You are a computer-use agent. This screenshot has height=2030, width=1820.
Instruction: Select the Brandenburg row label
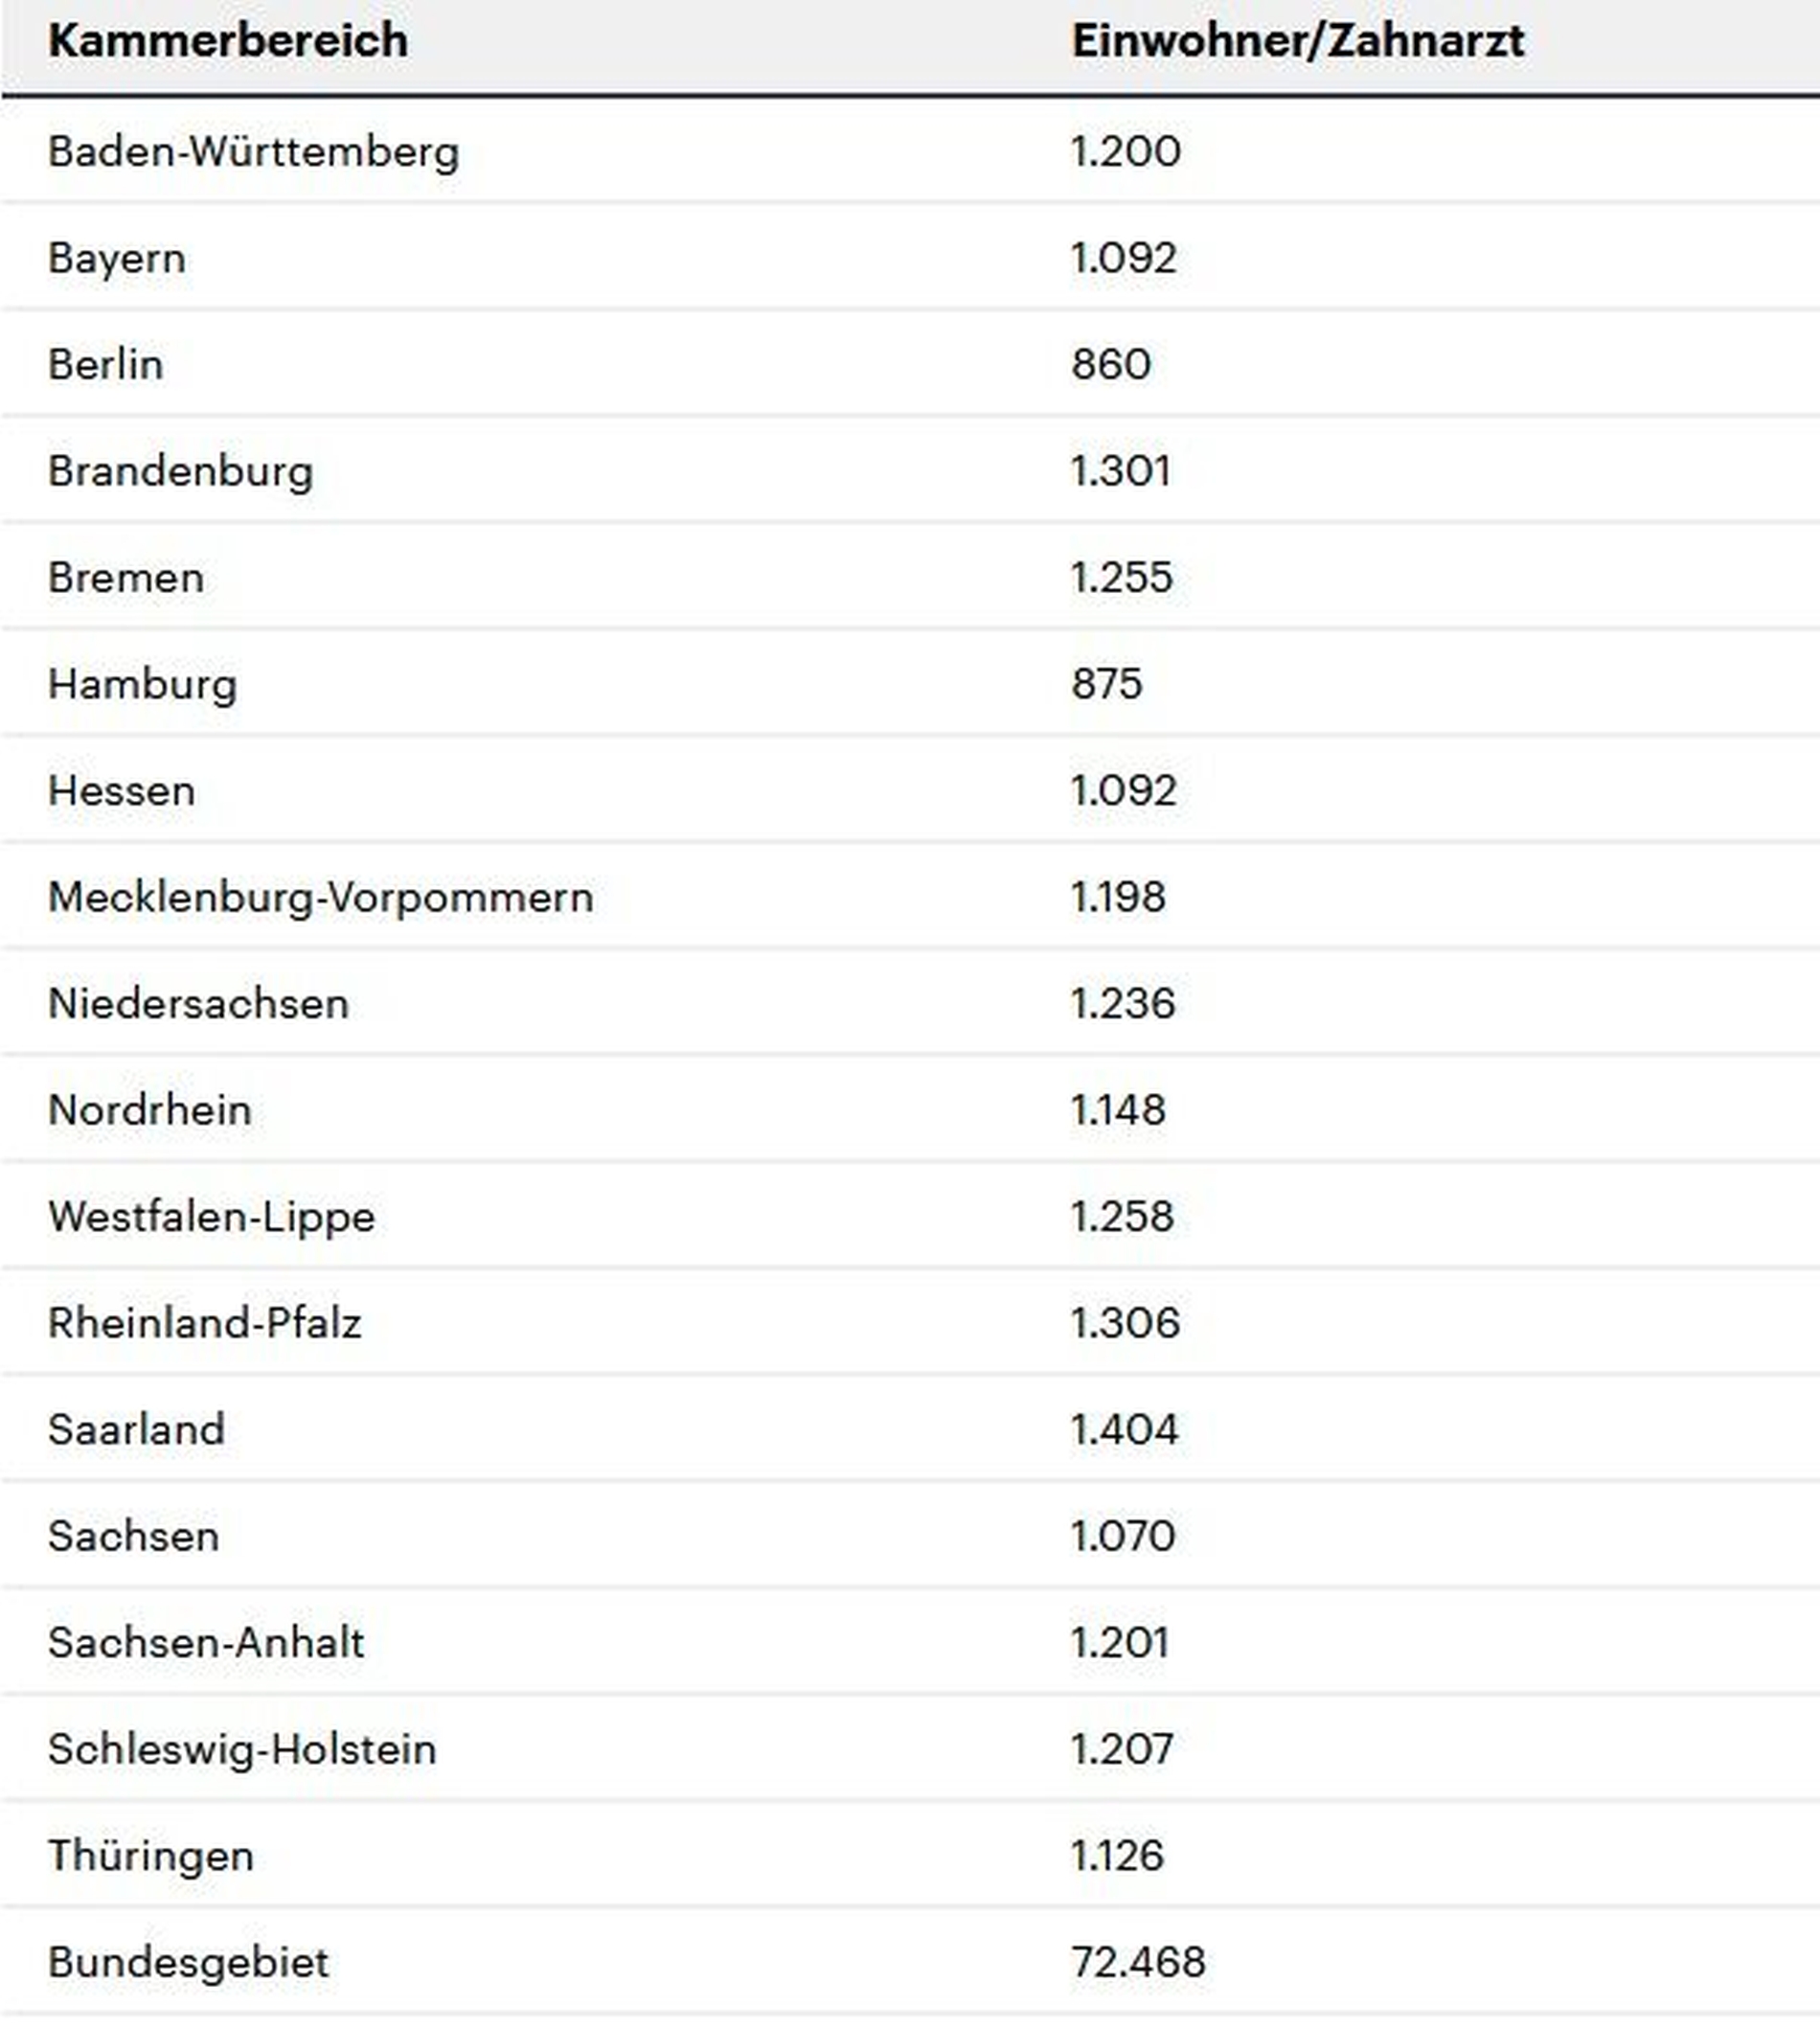pos(180,472)
